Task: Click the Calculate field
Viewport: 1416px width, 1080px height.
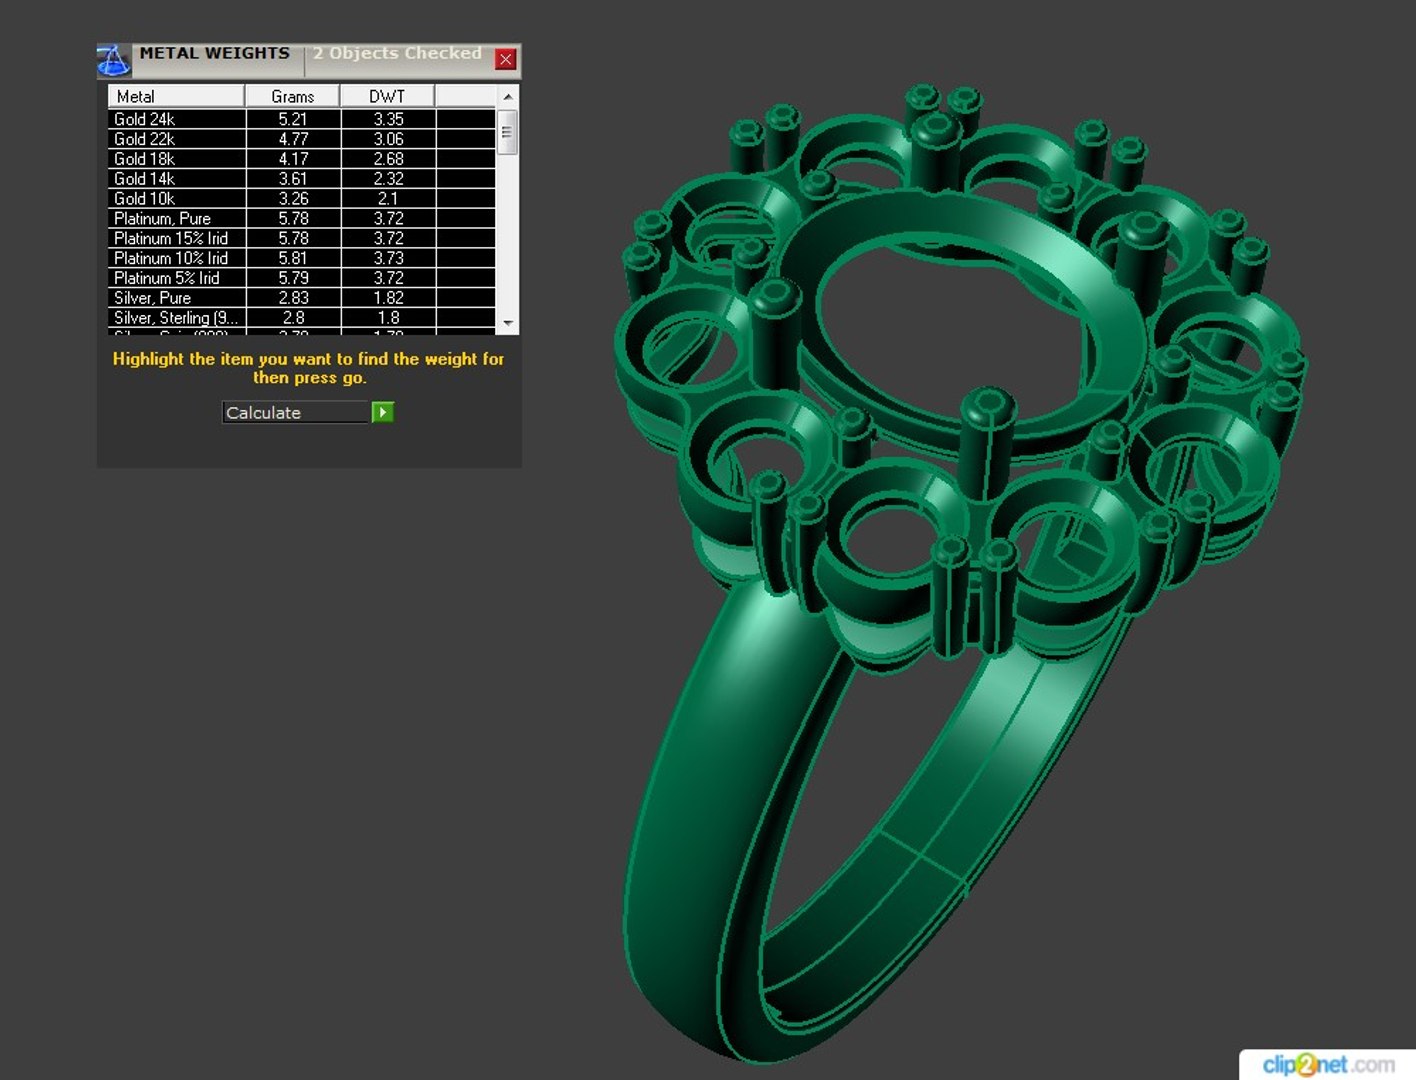Action: pyautogui.click(x=296, y=412)
